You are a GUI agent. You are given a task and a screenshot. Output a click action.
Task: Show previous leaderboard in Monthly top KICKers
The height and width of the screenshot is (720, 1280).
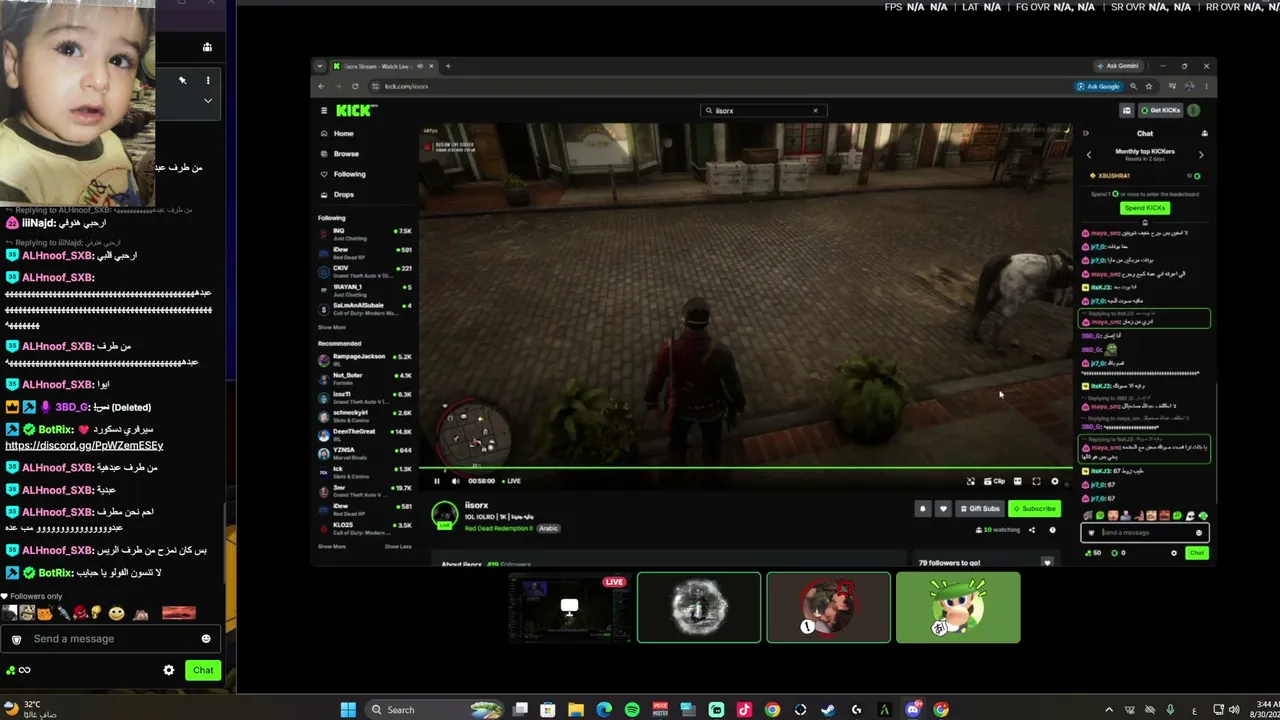[1089, 155]
